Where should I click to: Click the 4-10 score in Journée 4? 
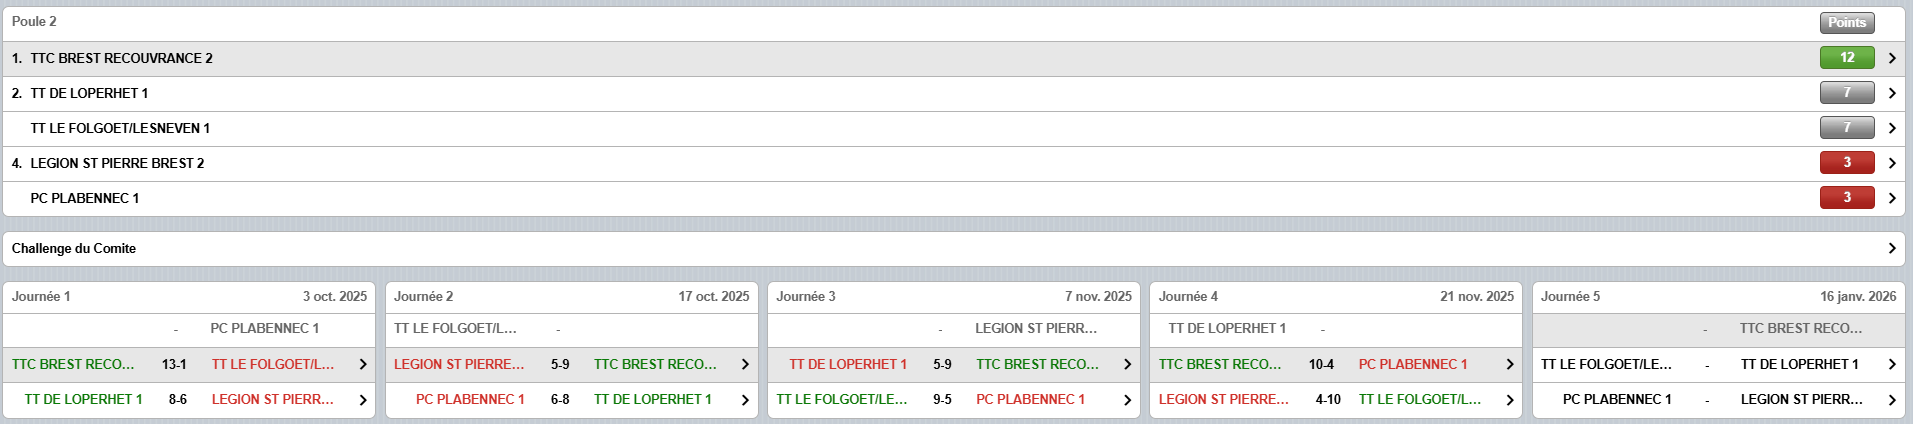click(x=1328, y=400)
